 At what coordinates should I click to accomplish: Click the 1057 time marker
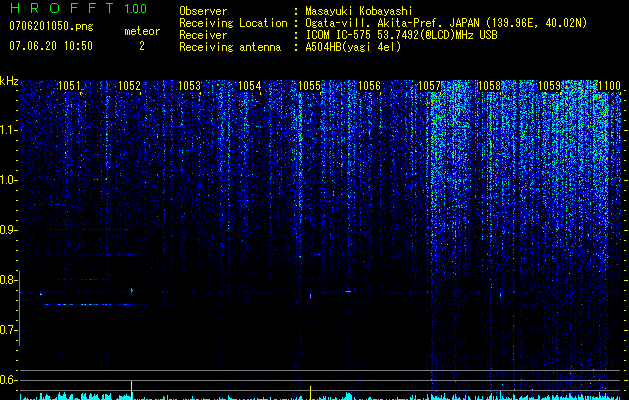pyautogui.click(x=430, y=86)
